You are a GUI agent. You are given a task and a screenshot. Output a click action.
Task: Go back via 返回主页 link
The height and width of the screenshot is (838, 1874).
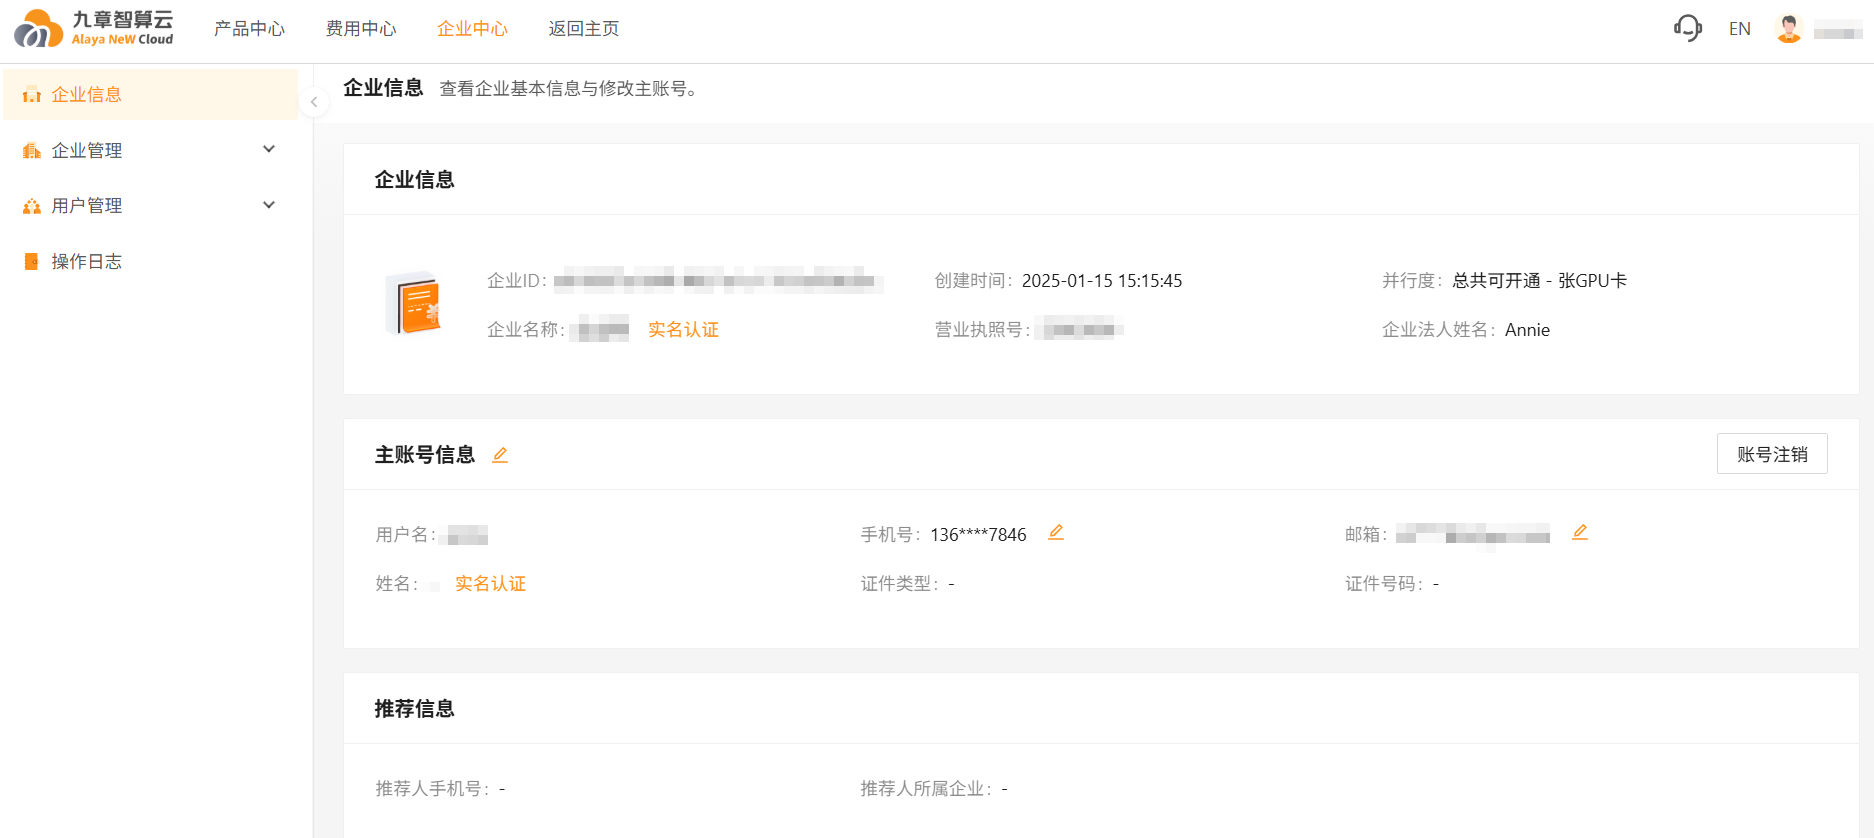pyautogui.click(x=584, y=29)
